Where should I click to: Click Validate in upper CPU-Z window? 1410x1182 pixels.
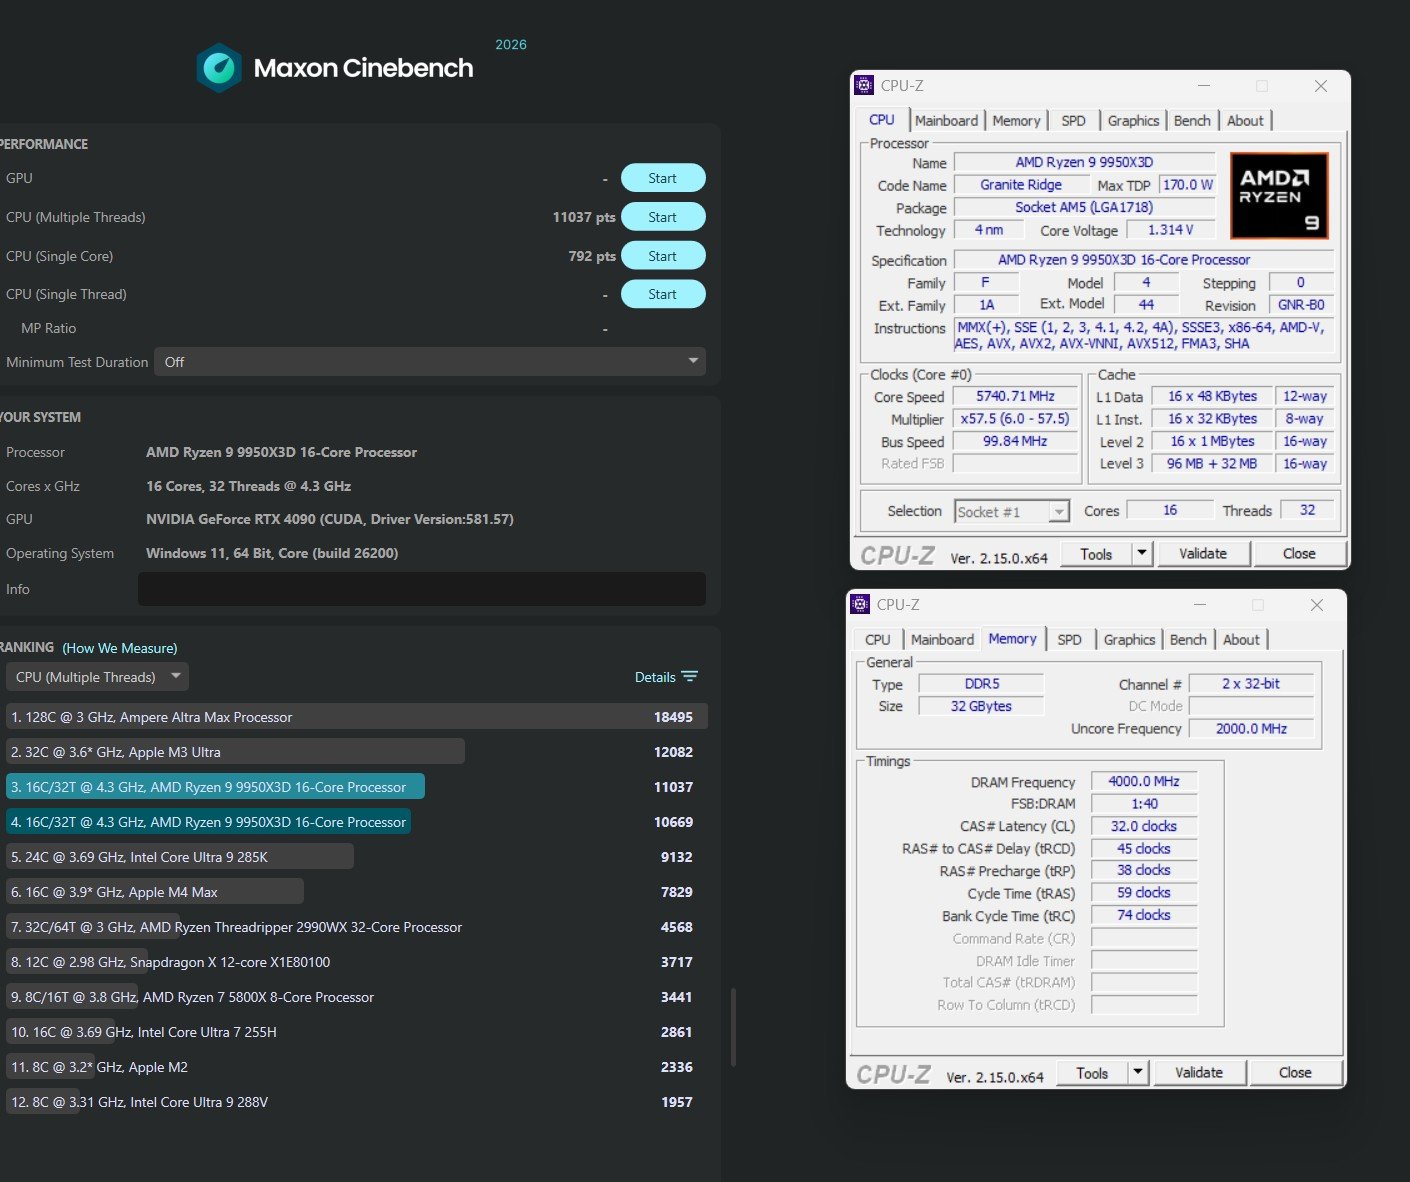[x=1203, y=554]
